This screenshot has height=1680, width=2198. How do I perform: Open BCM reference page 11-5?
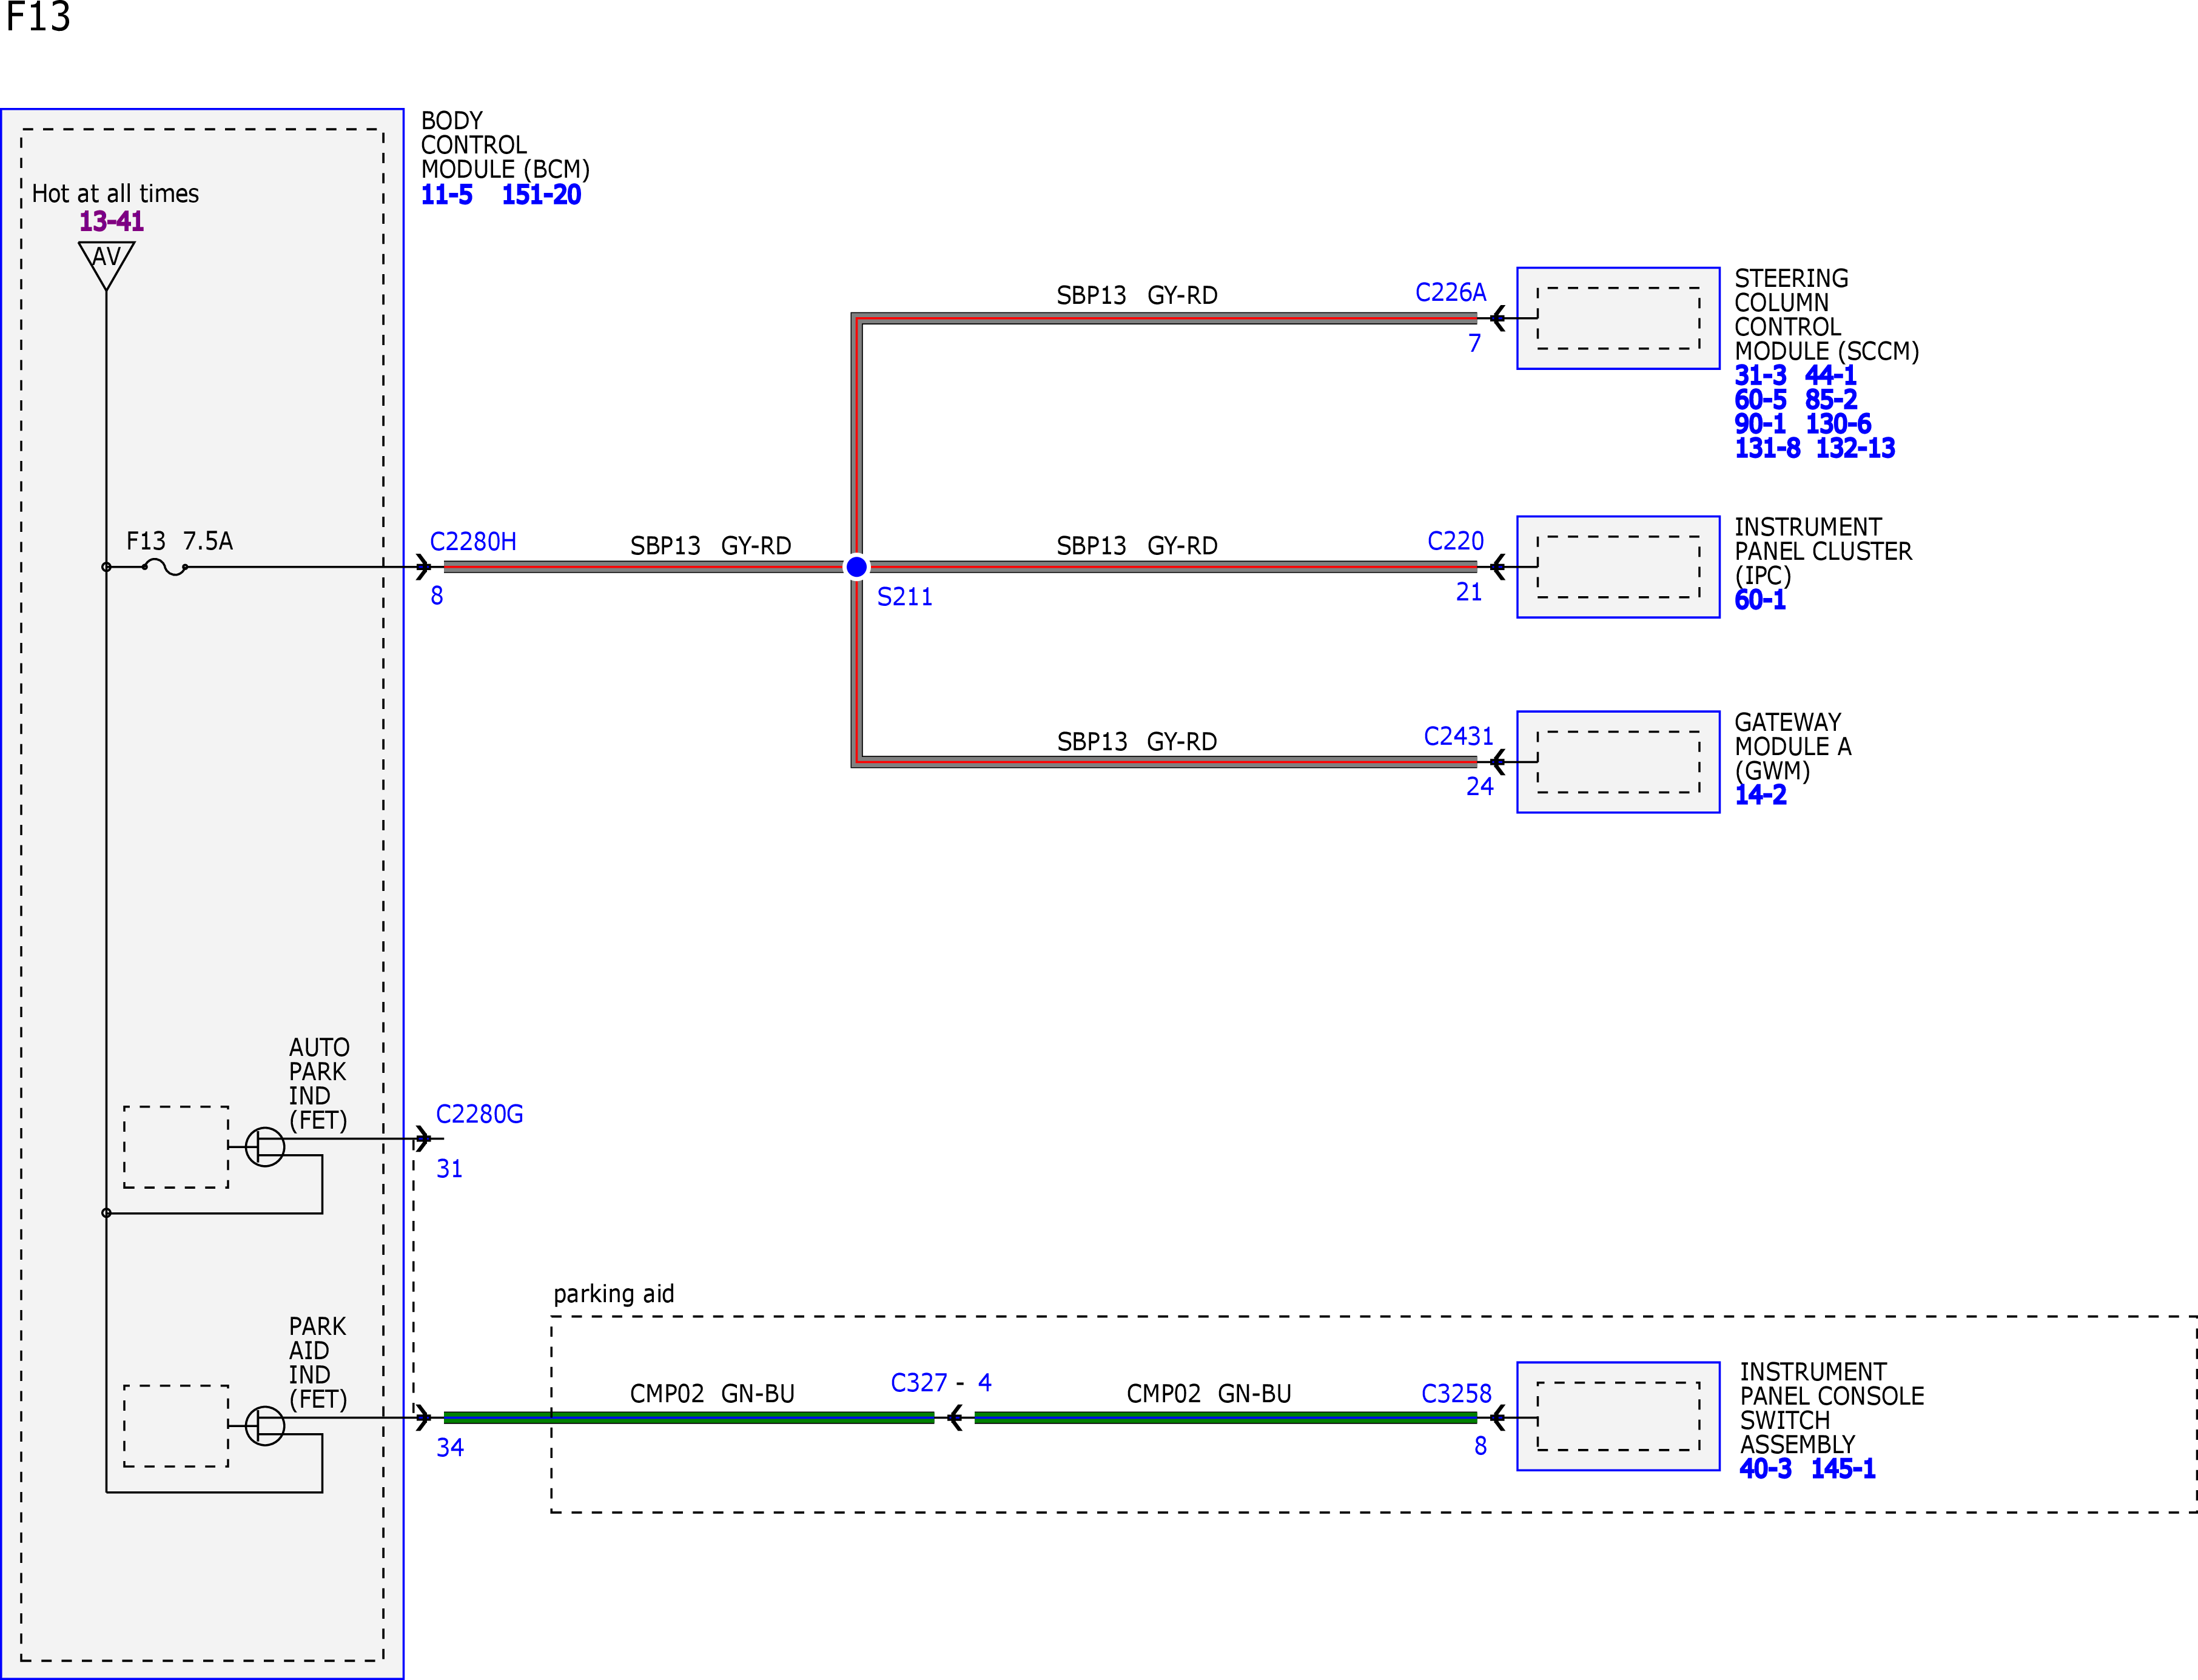446,195
